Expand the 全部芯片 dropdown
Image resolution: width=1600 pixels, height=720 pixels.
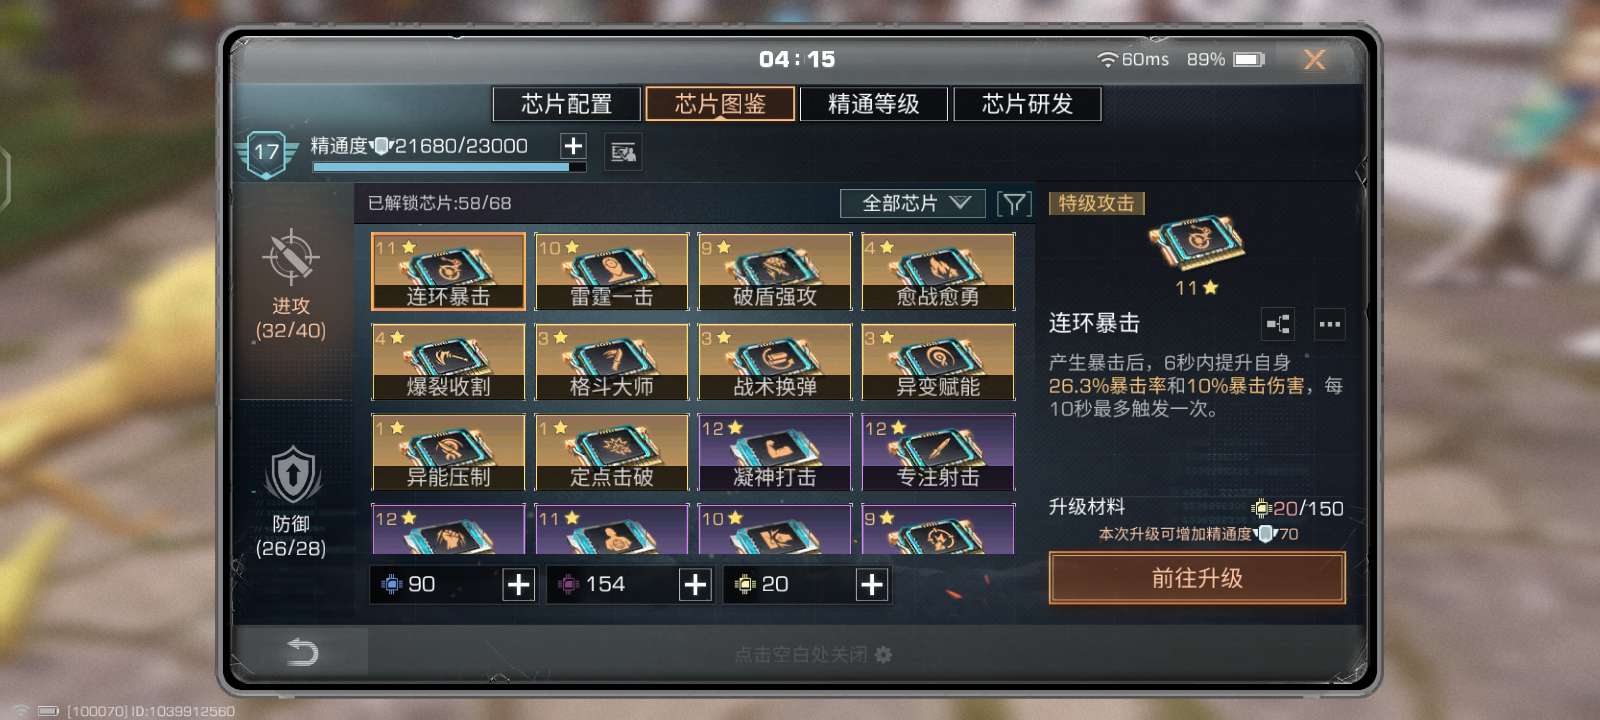[913, 204]
